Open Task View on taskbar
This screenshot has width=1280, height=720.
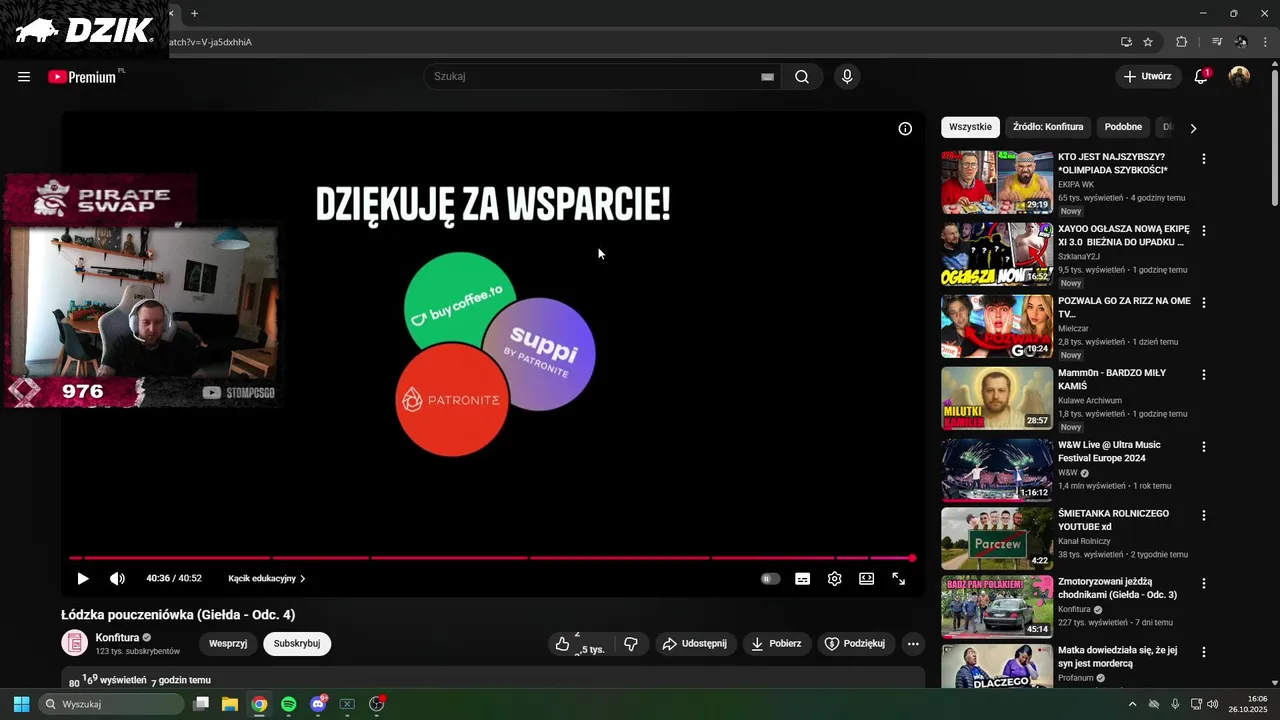tap(200, 704)
